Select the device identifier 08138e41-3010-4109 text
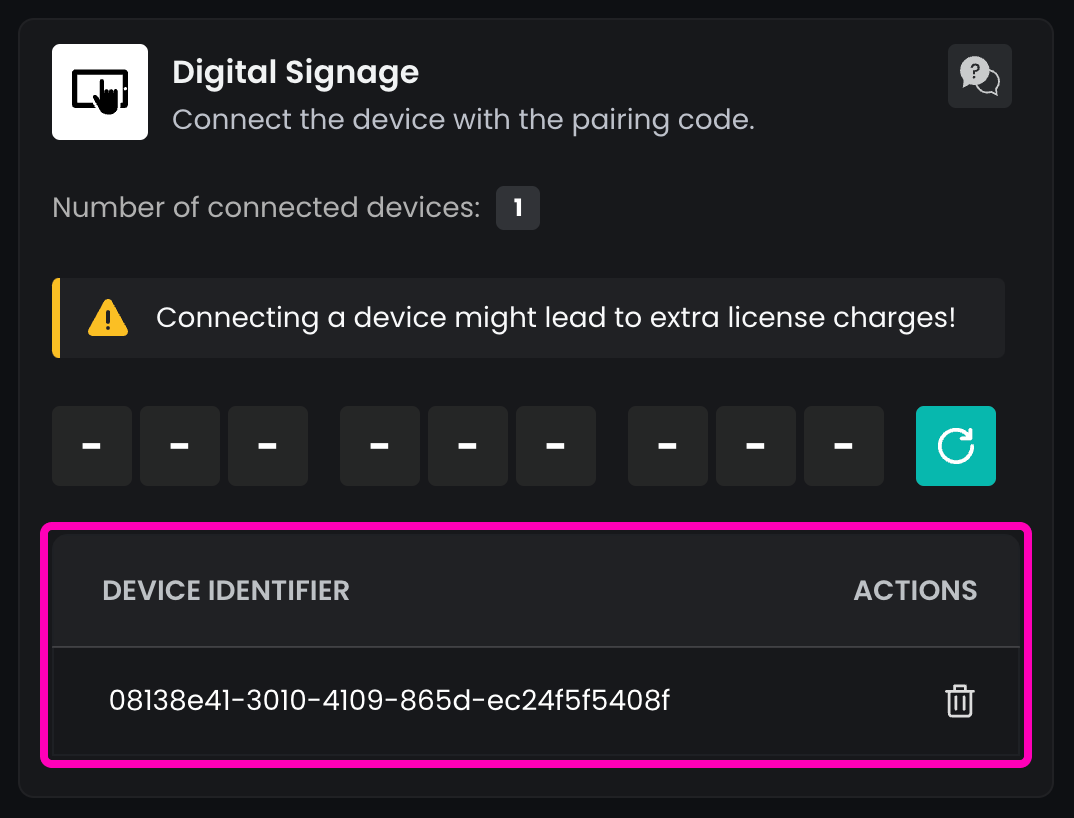 (x=389, y=701)
